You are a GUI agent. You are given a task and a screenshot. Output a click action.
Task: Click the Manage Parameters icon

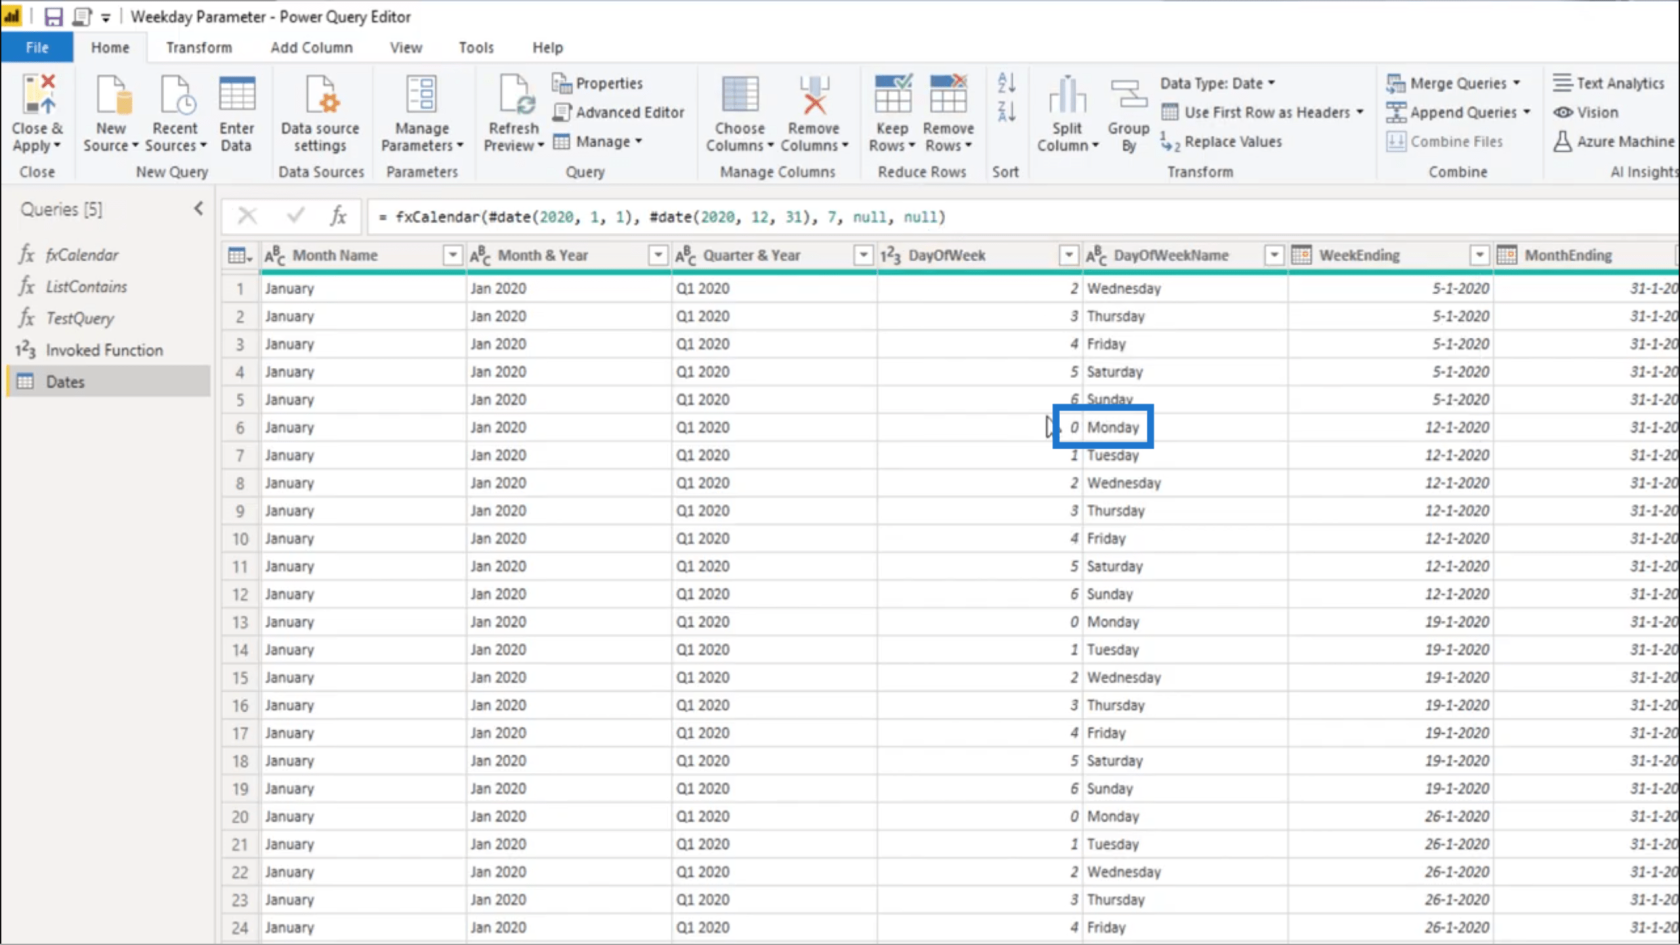coord(421,96)
